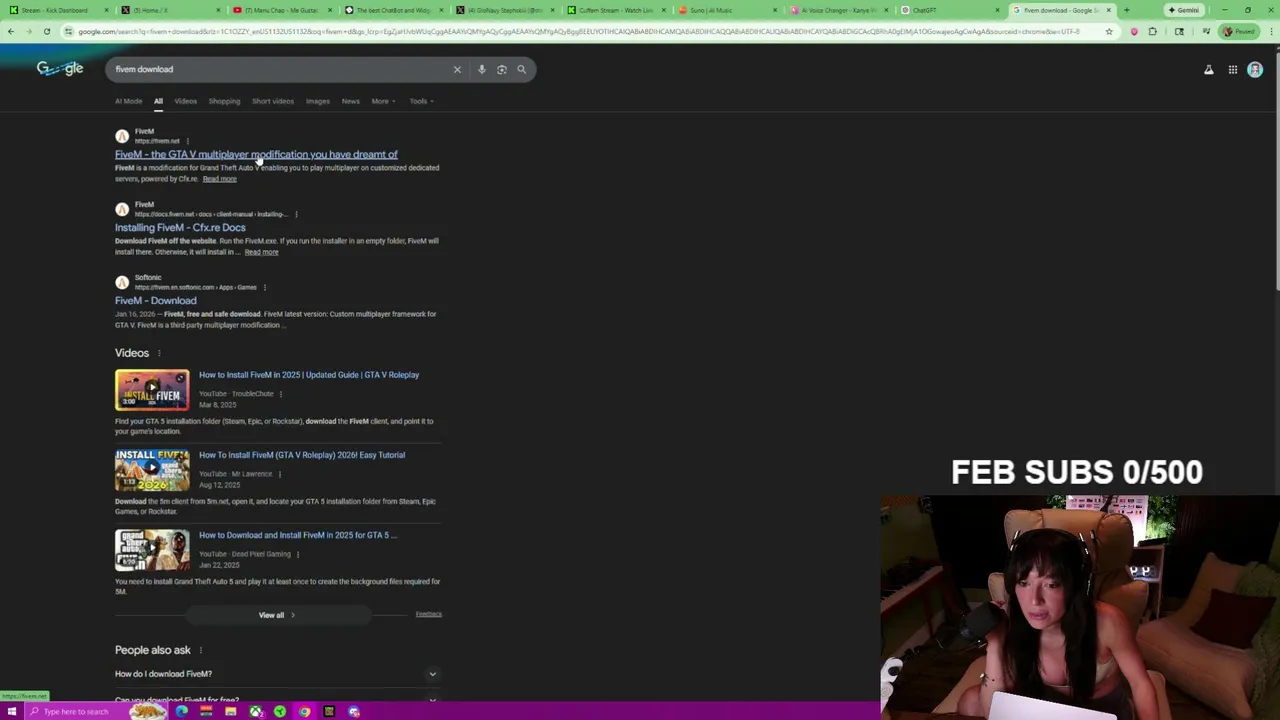Switch to the AI Voice Changer tab

click(838, 10)
